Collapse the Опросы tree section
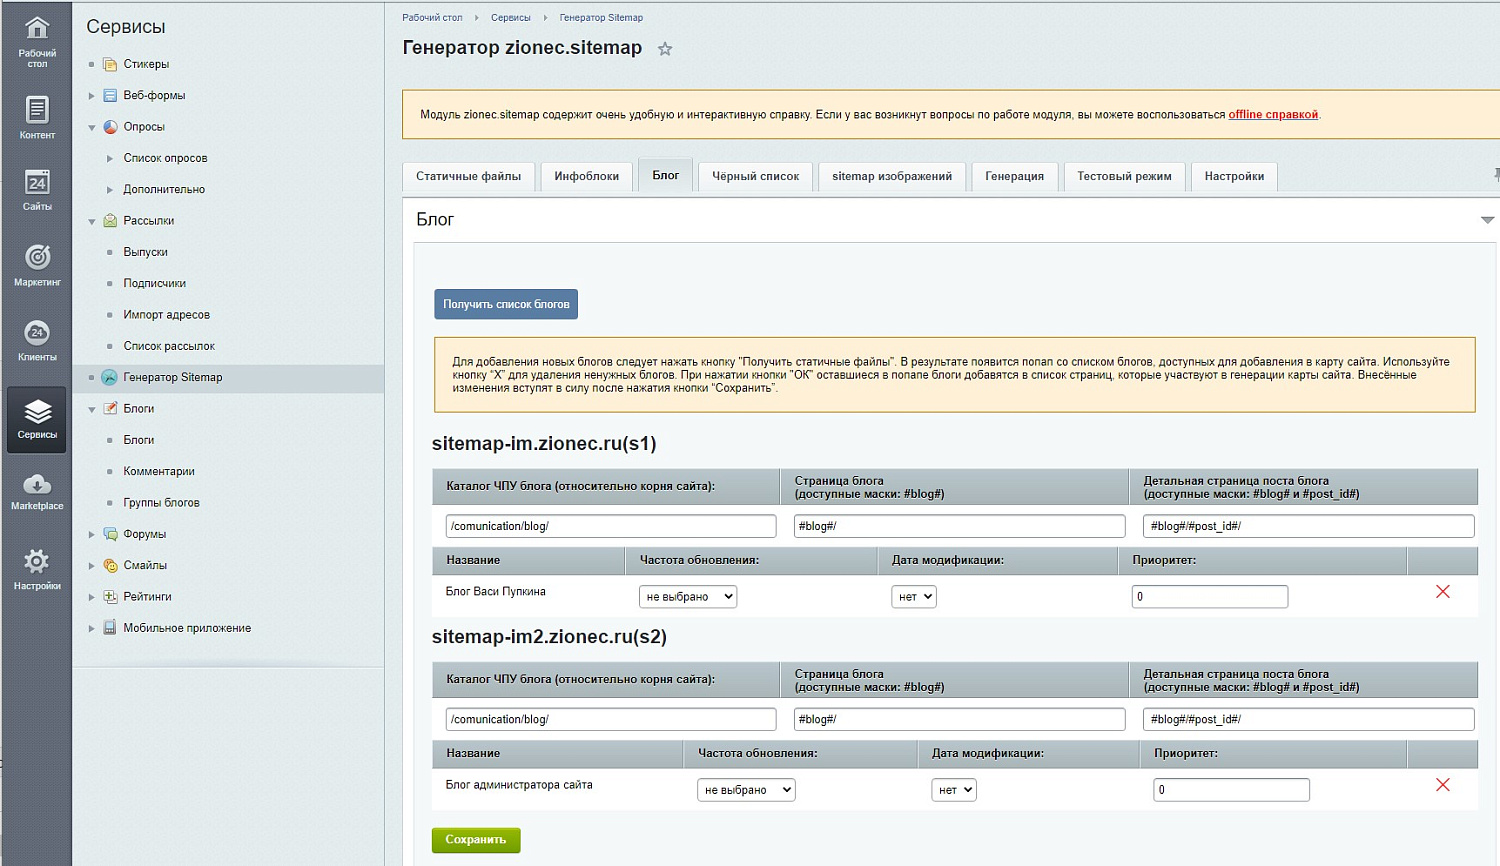This screenshot has width=1500, height=866. click(x=92, y=128)
